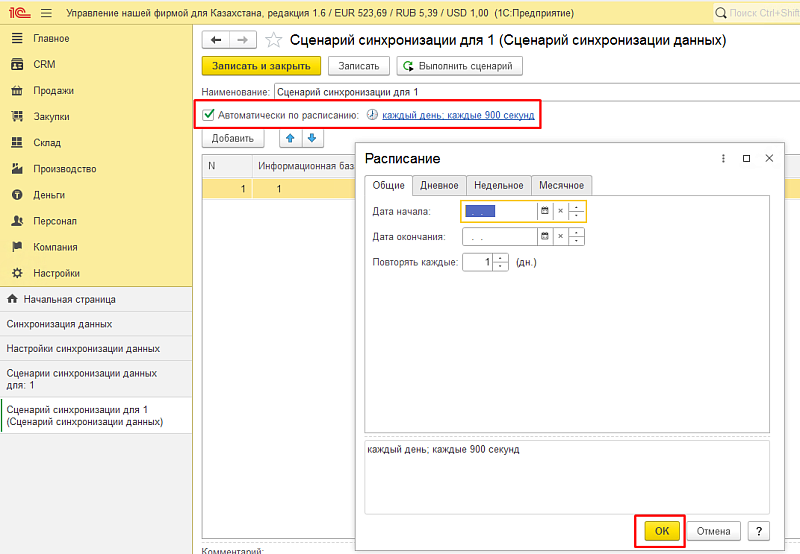Click Дата начала spinner arrows
The height and width of the screenshot is (554, 800).
577,211
